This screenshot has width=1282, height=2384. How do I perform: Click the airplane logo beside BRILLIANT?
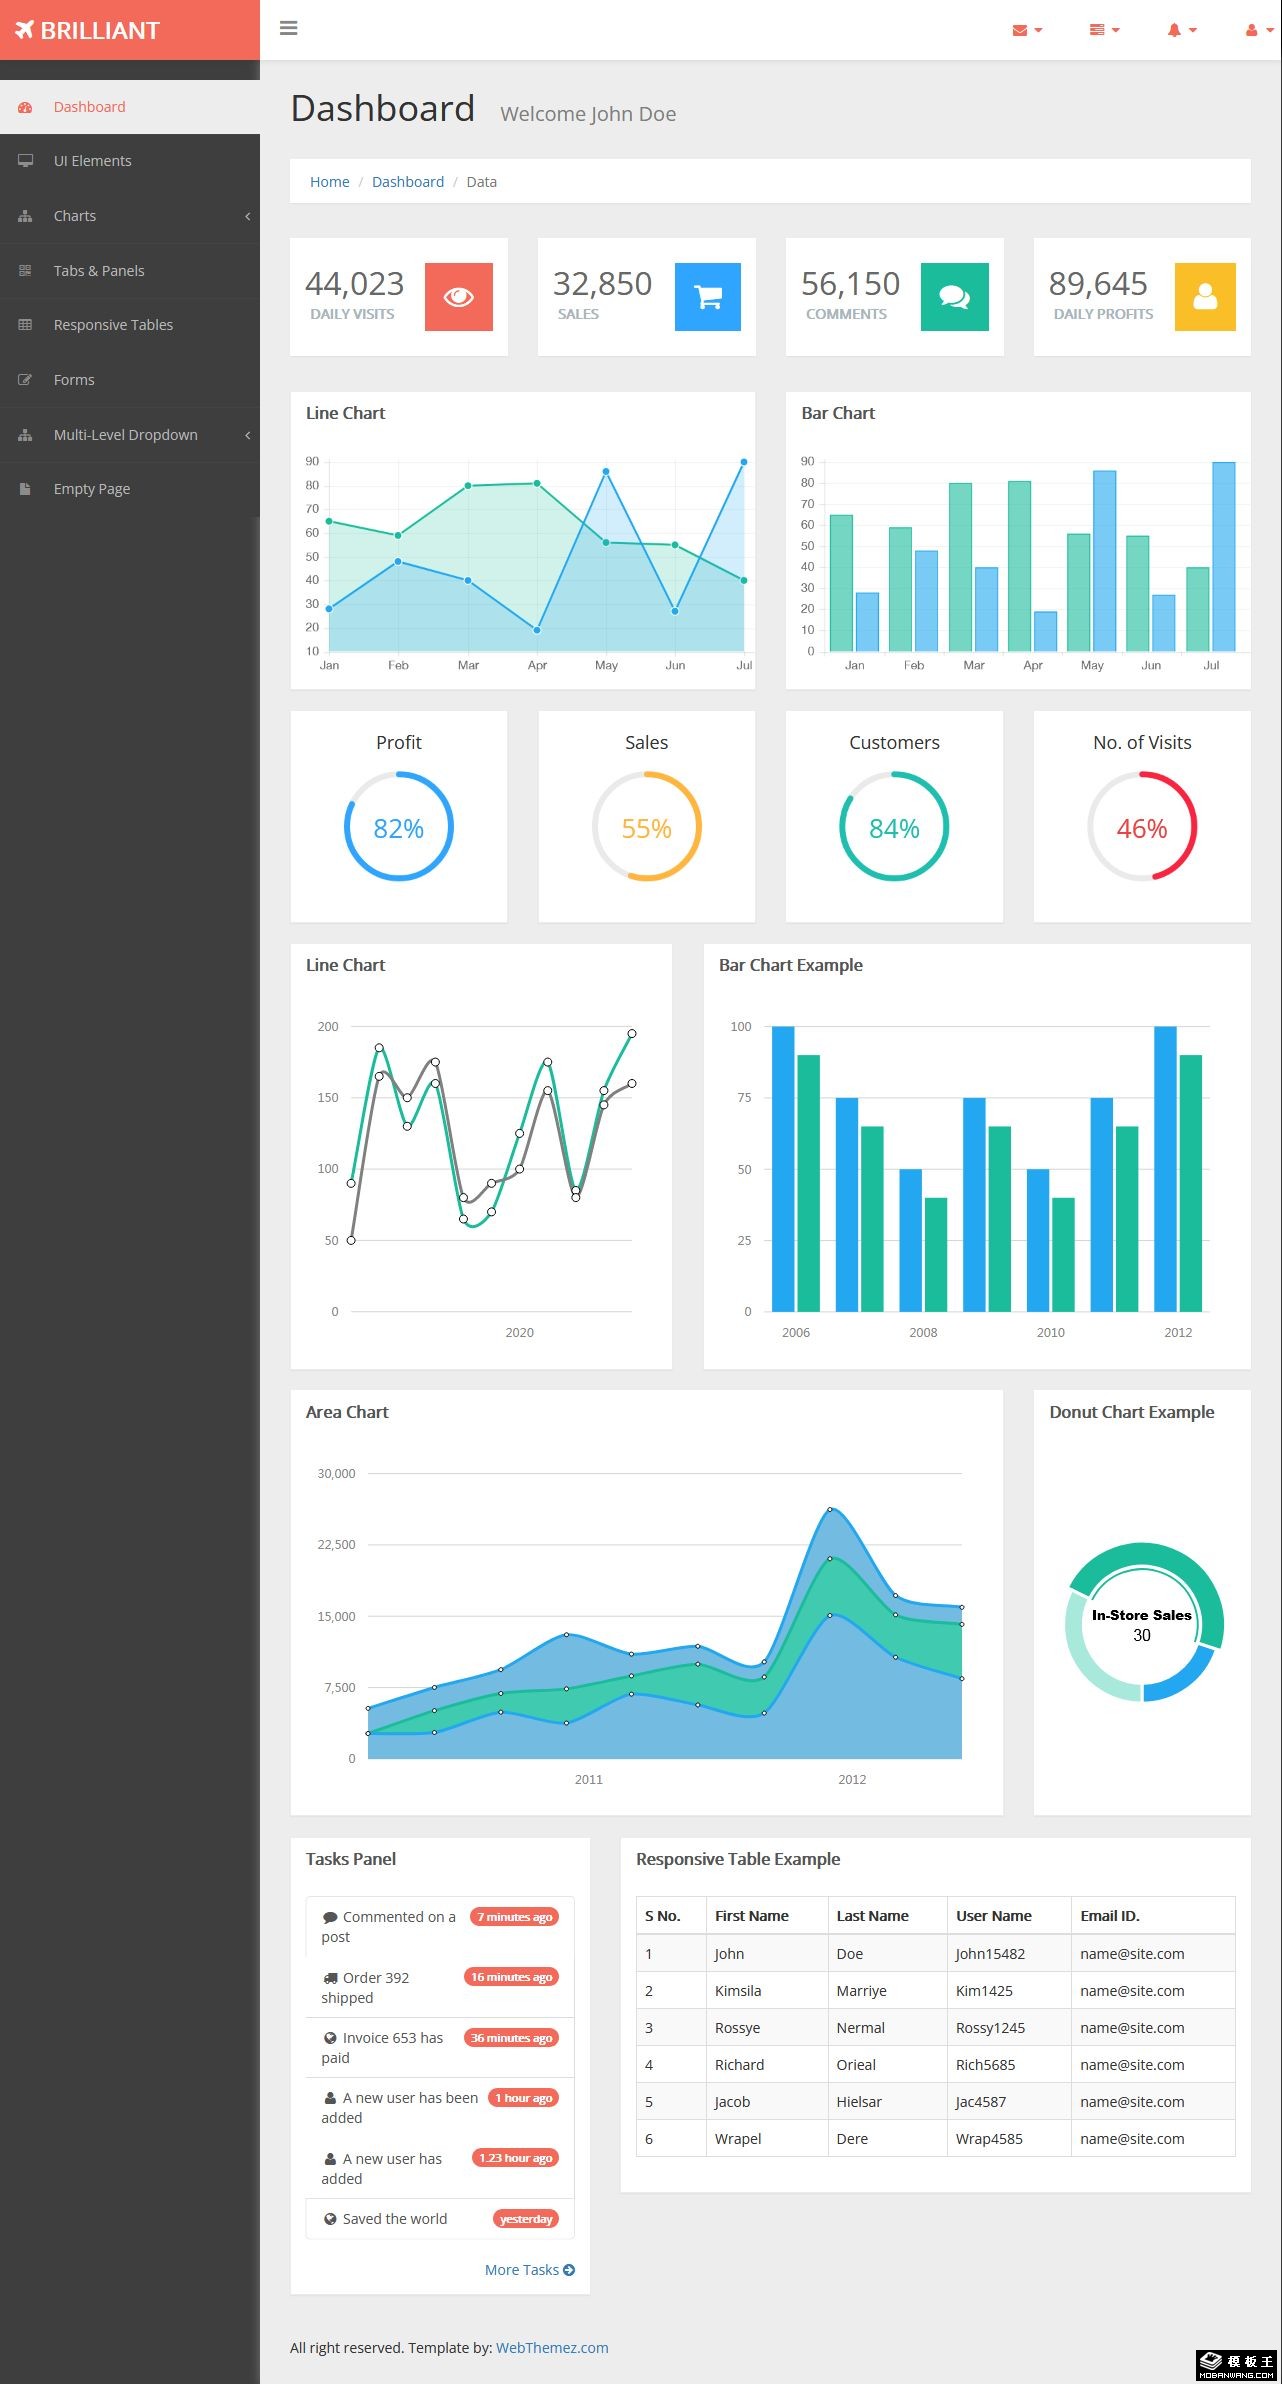click(25, 30)
